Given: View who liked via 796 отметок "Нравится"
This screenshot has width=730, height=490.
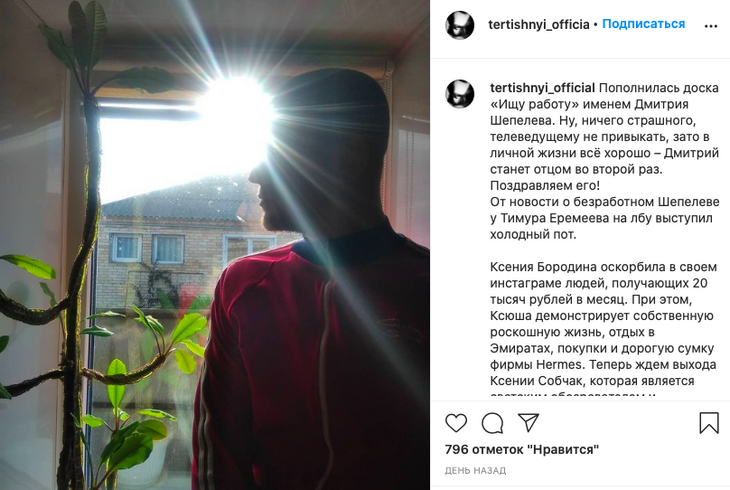Looking at the screenshot, I should pos(521,449).
